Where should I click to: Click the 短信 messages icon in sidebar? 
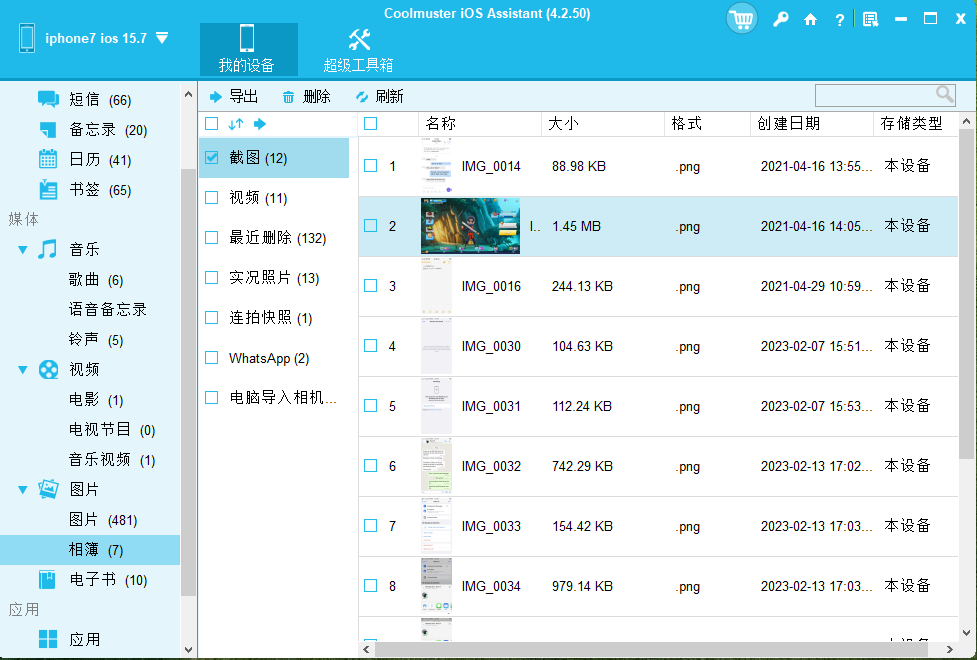click(x=48, y=99)
